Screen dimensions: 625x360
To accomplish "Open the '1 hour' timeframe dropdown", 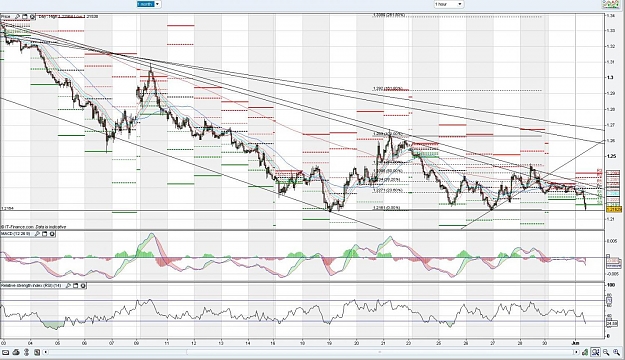I will pyautogui.click(x=448, y=4).
